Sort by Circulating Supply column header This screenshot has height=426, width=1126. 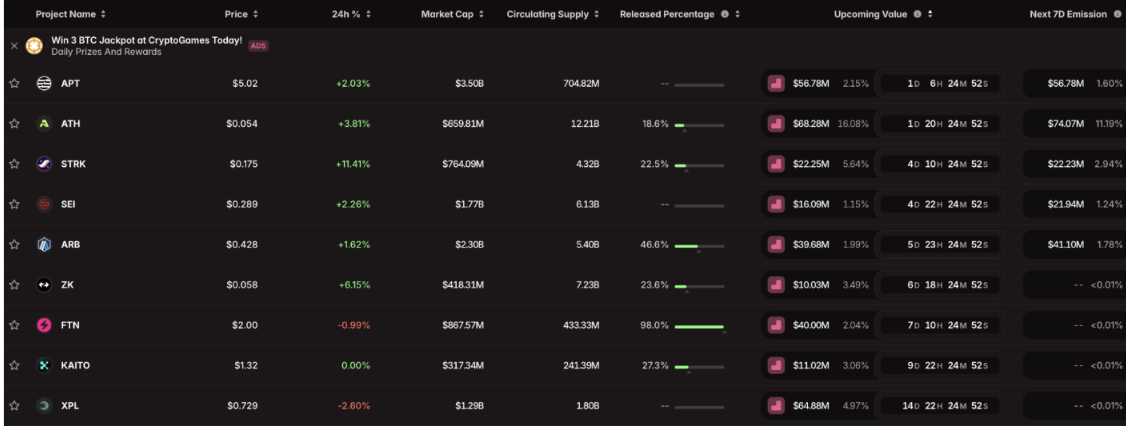click(553, 14)
